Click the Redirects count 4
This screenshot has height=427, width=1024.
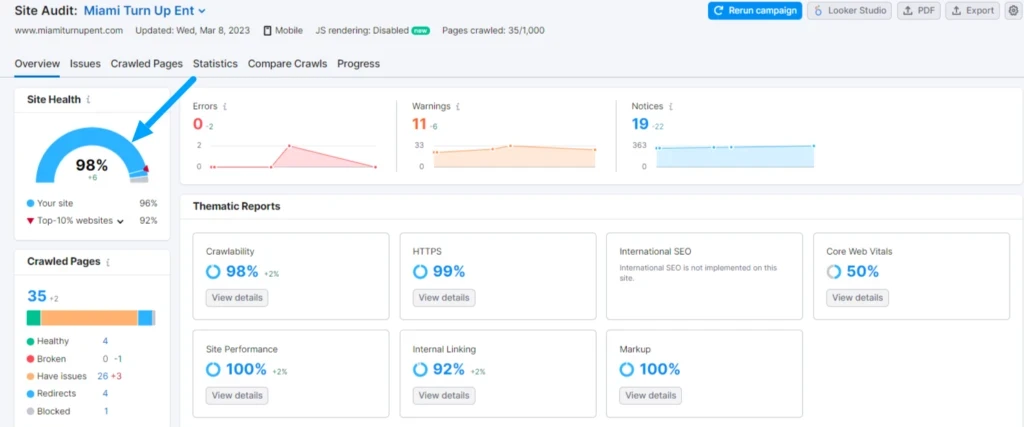coord(105,394)
